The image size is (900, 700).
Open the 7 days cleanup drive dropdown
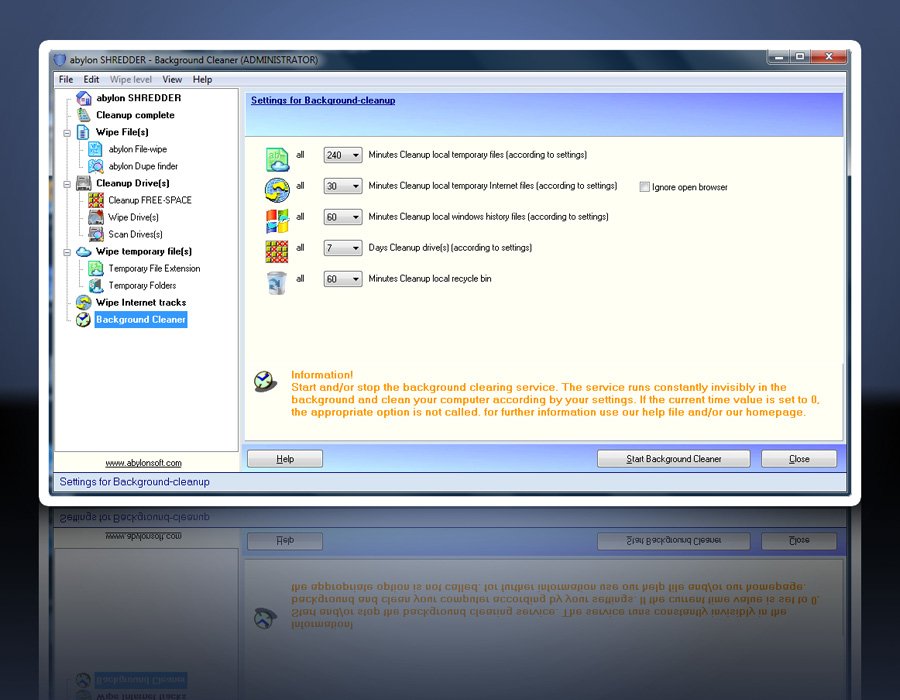click(343, 248)
